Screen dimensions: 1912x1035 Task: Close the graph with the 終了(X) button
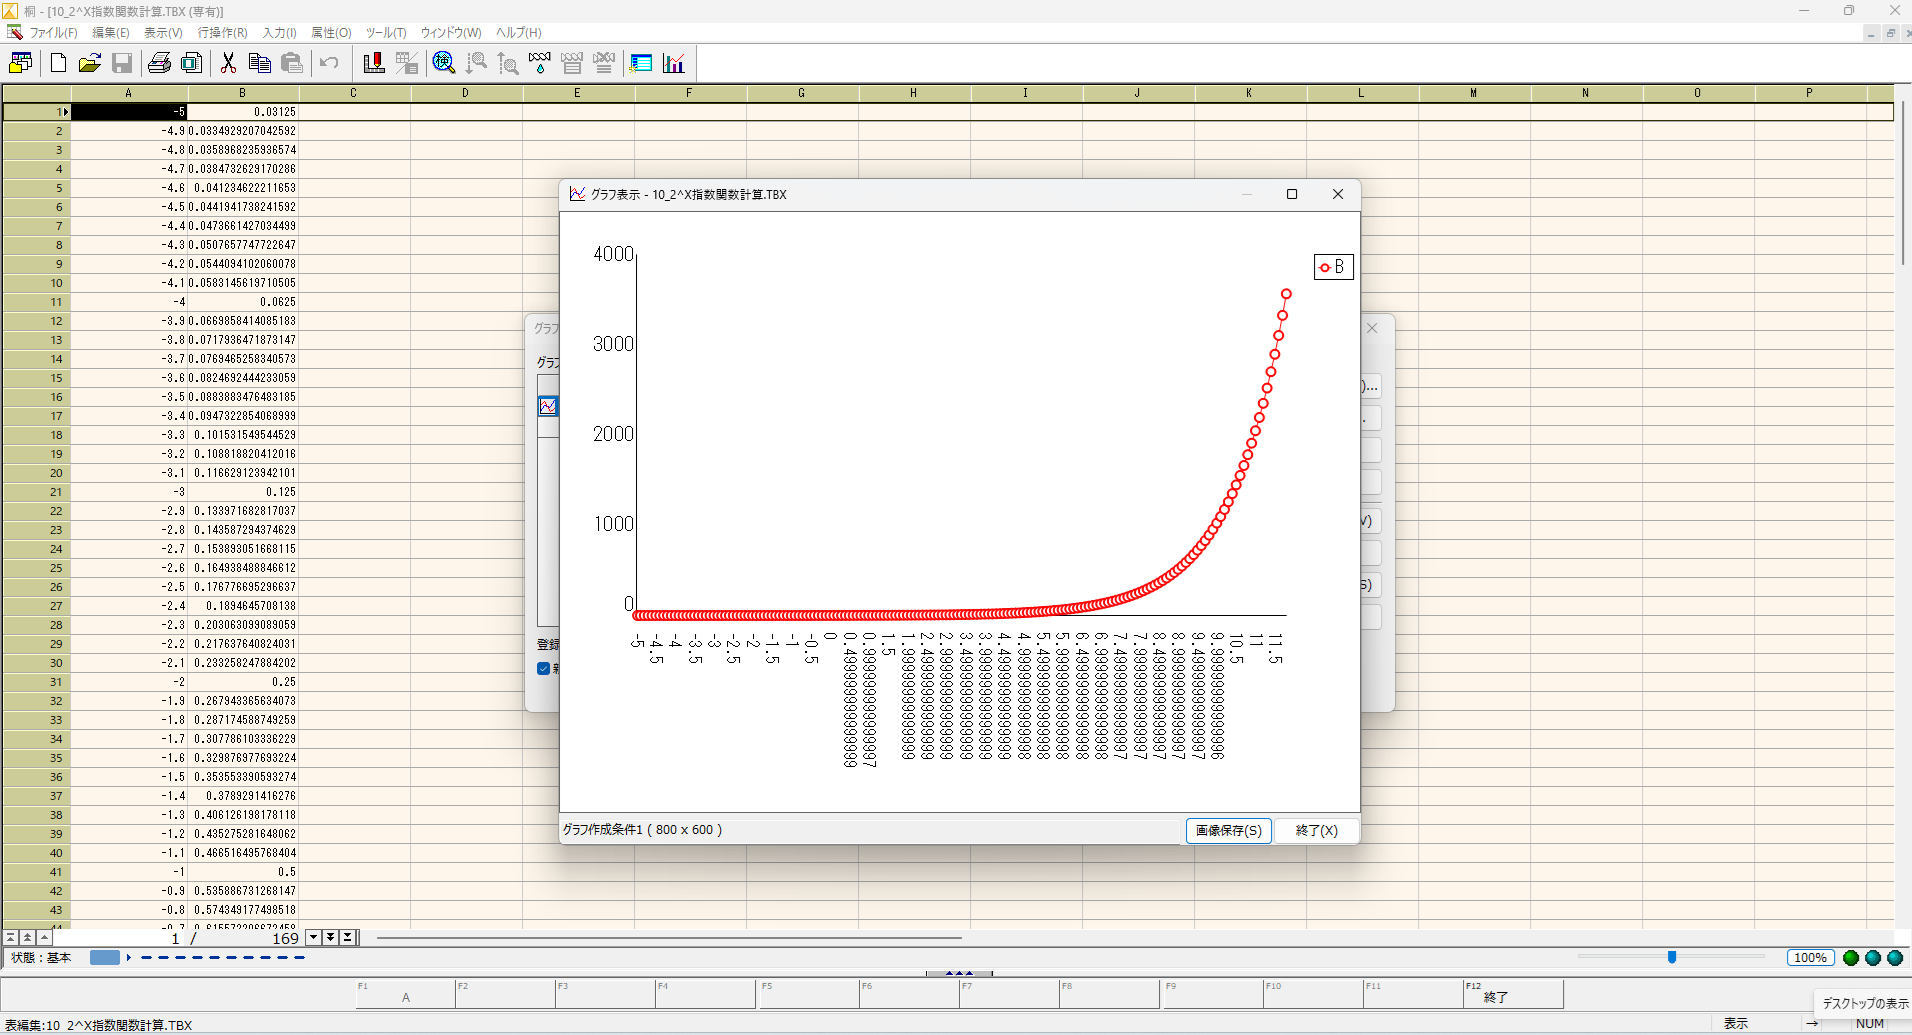(1316, 830)
